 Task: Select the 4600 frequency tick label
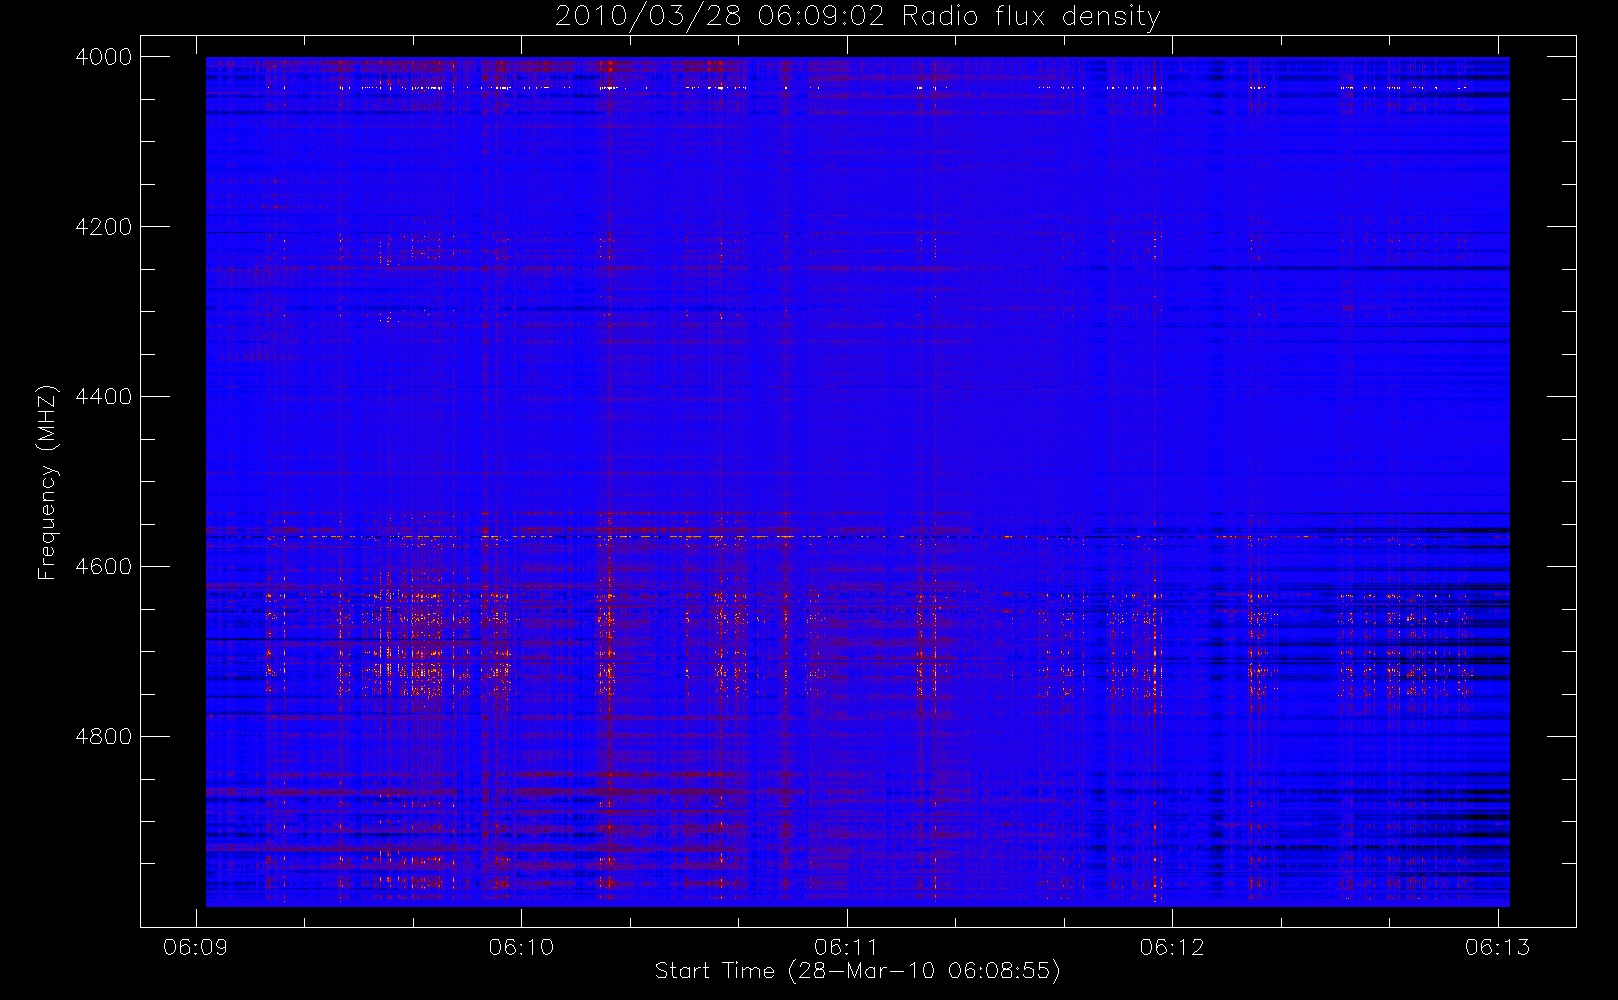coord(104,567)
